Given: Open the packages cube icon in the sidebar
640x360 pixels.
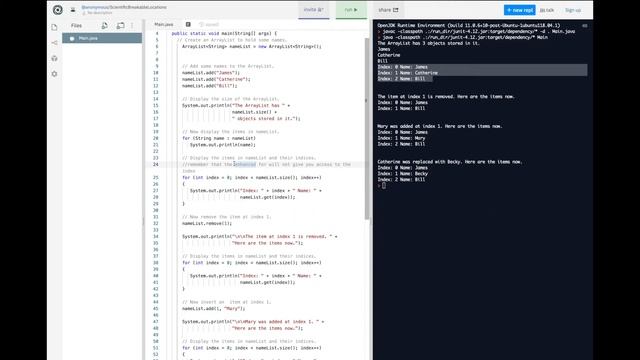Looking at the screenshot, I should 54,58.
